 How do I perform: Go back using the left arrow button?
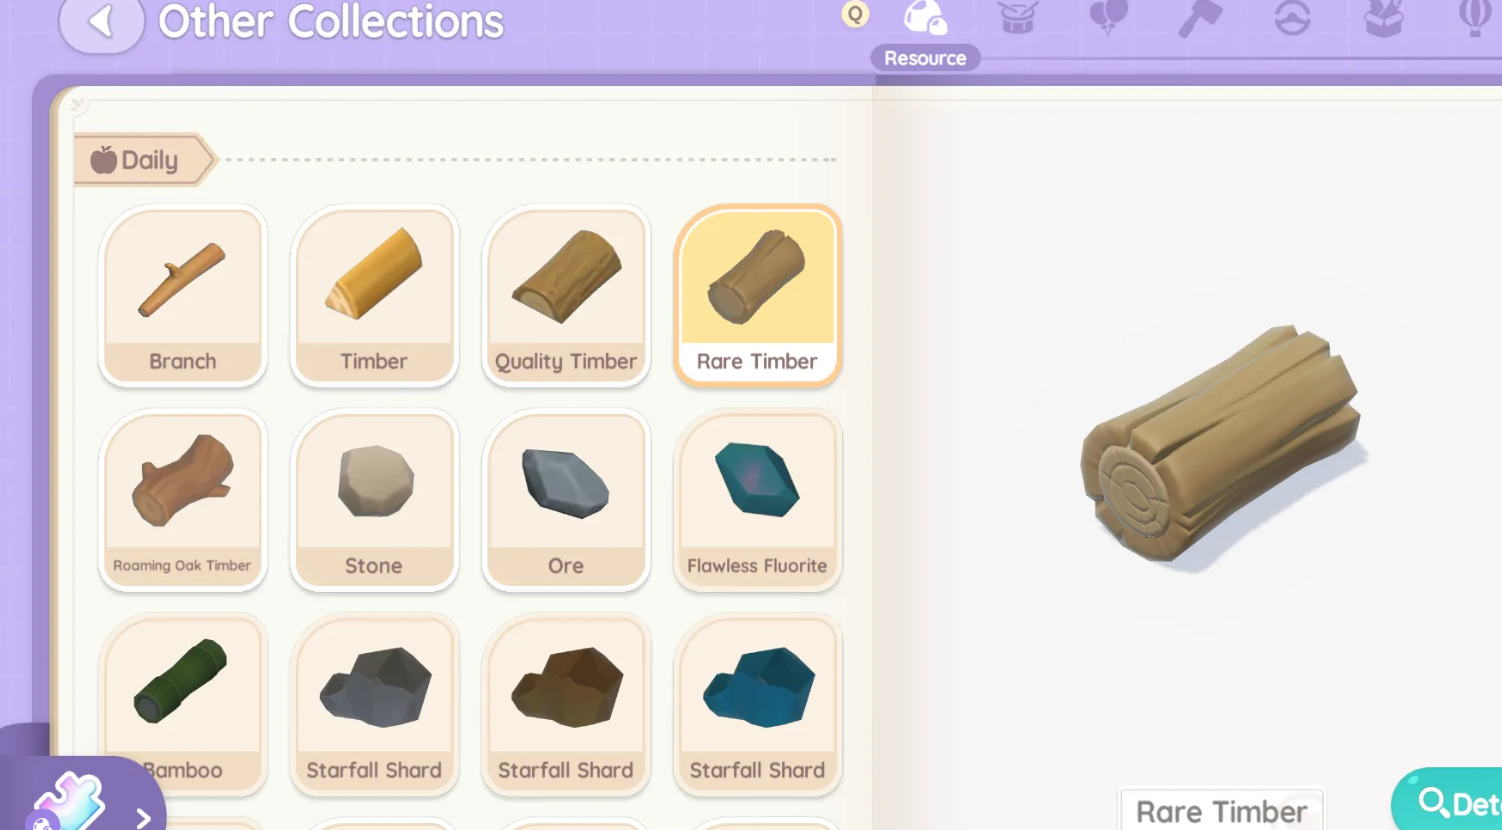pos(101,21)
